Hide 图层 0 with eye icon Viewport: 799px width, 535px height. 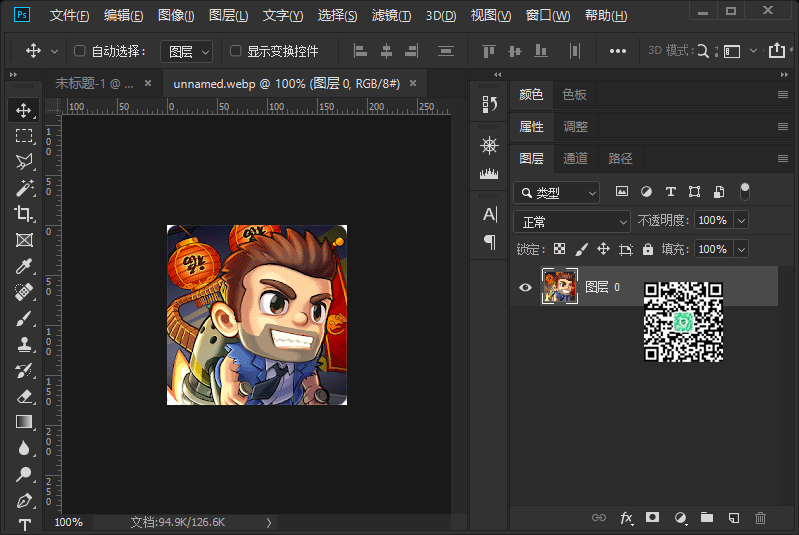(525, 288)
